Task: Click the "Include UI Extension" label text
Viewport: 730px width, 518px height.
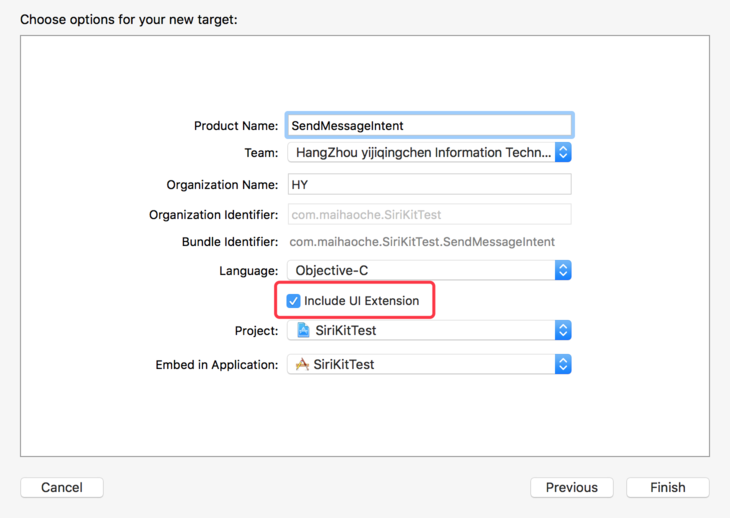Action: pyautogui.click(x=361, y=301)
